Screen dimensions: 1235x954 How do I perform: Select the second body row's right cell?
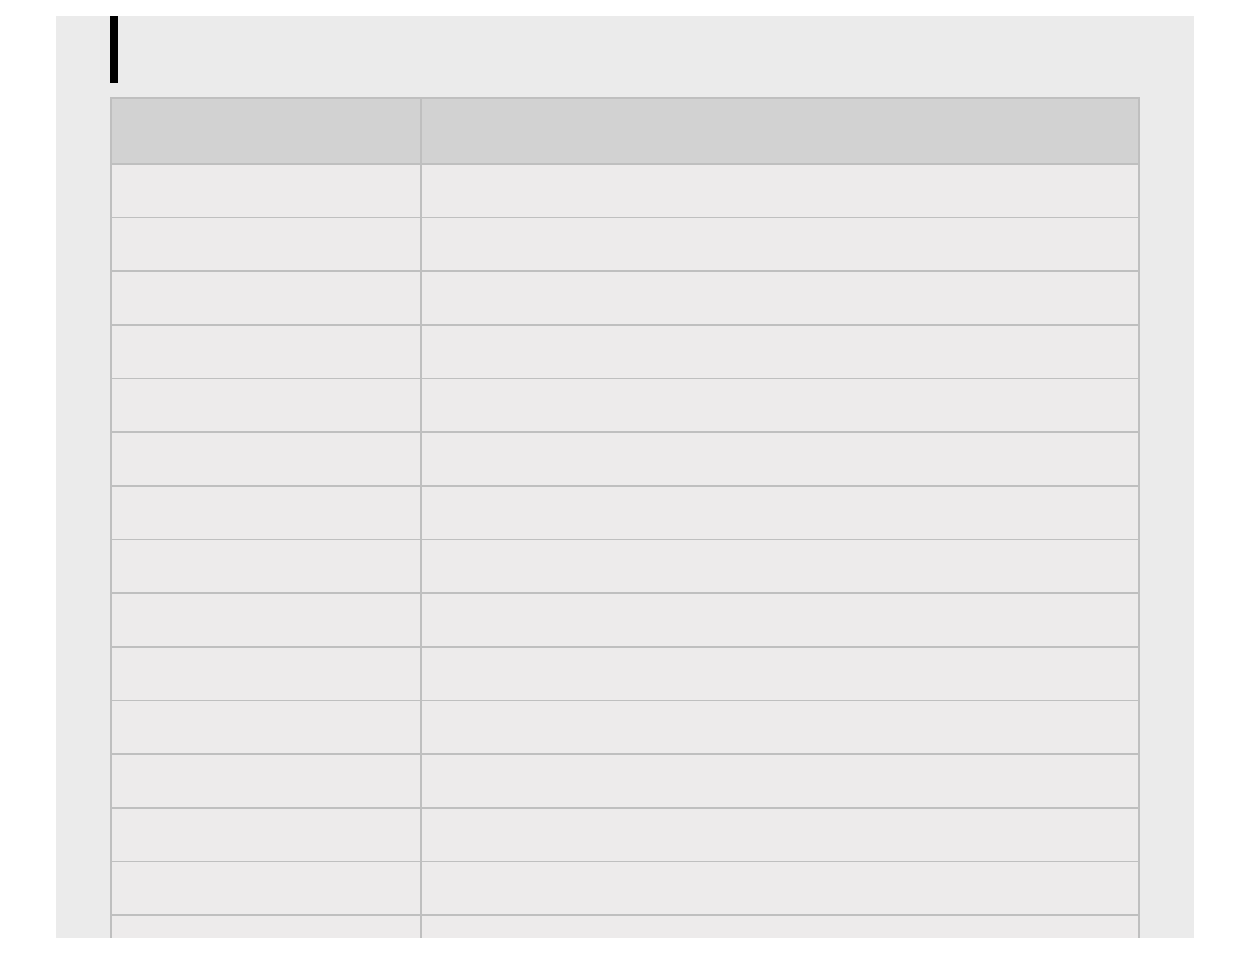(780, 244)
